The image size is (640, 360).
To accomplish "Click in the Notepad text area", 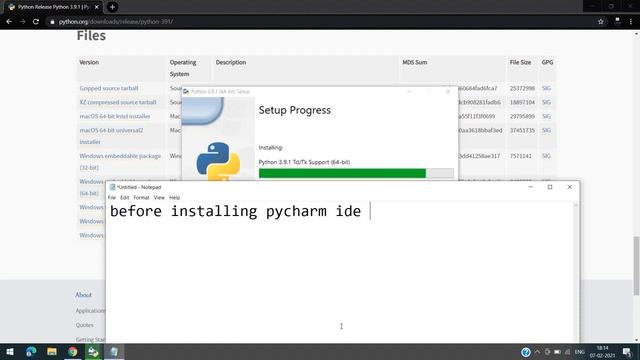I will pos(340,272).
